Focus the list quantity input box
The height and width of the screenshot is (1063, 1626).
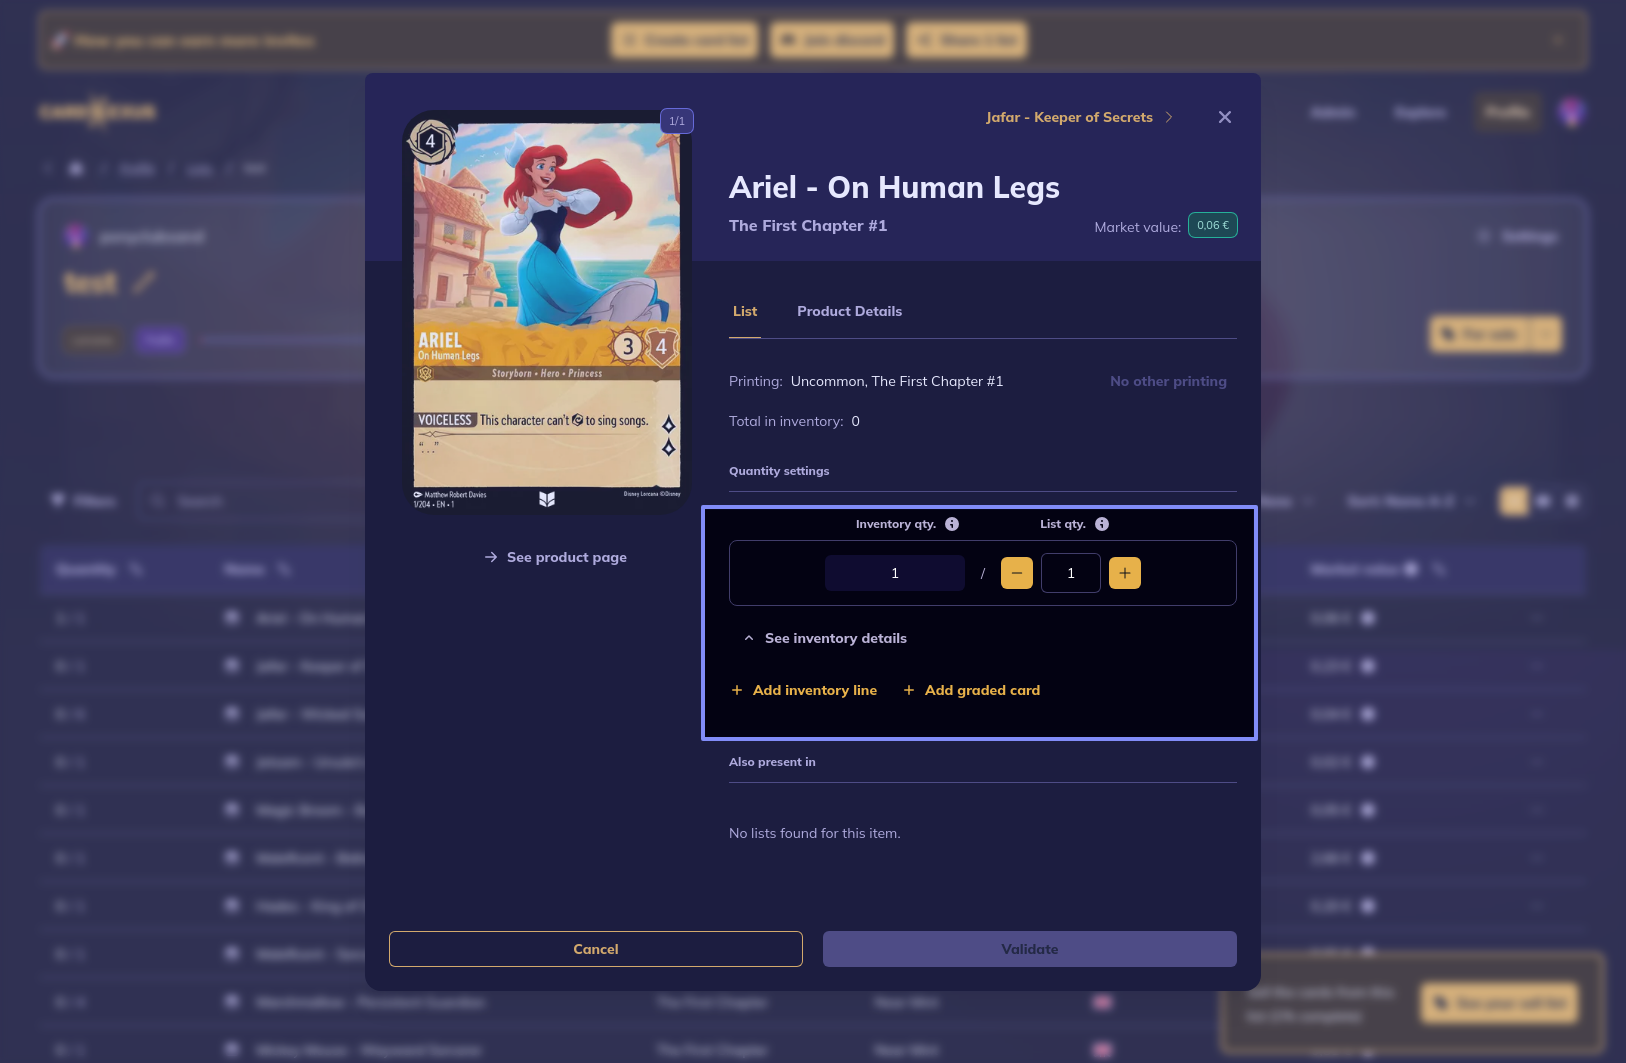click(1070, 573)
